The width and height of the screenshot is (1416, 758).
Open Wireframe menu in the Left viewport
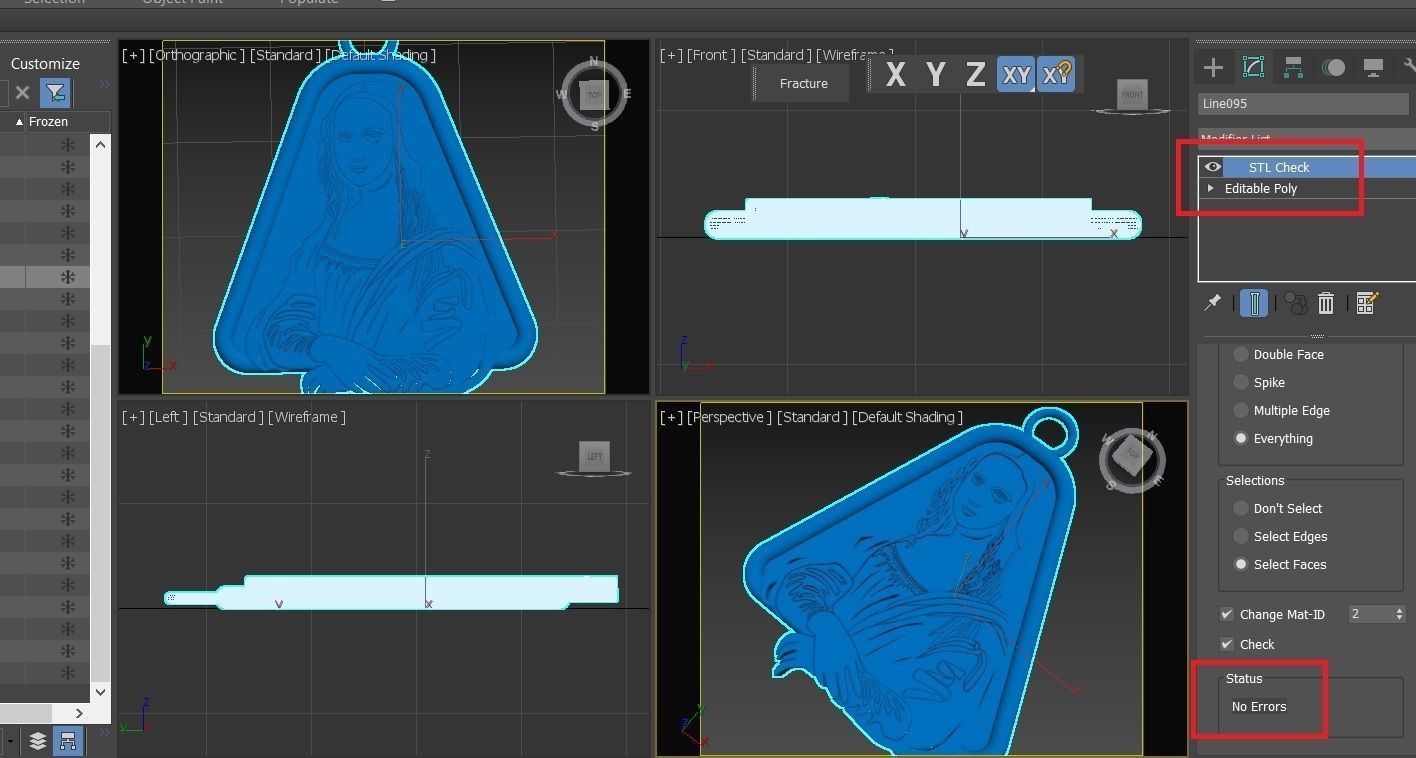click(x=306, y=417)
